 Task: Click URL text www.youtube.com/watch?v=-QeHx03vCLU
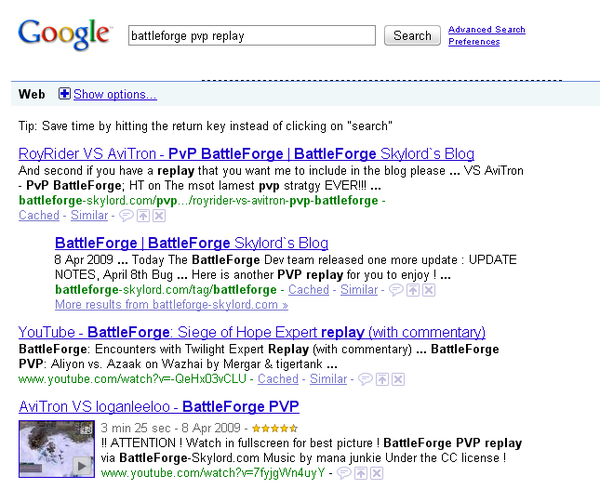click(x=132, y=379)
